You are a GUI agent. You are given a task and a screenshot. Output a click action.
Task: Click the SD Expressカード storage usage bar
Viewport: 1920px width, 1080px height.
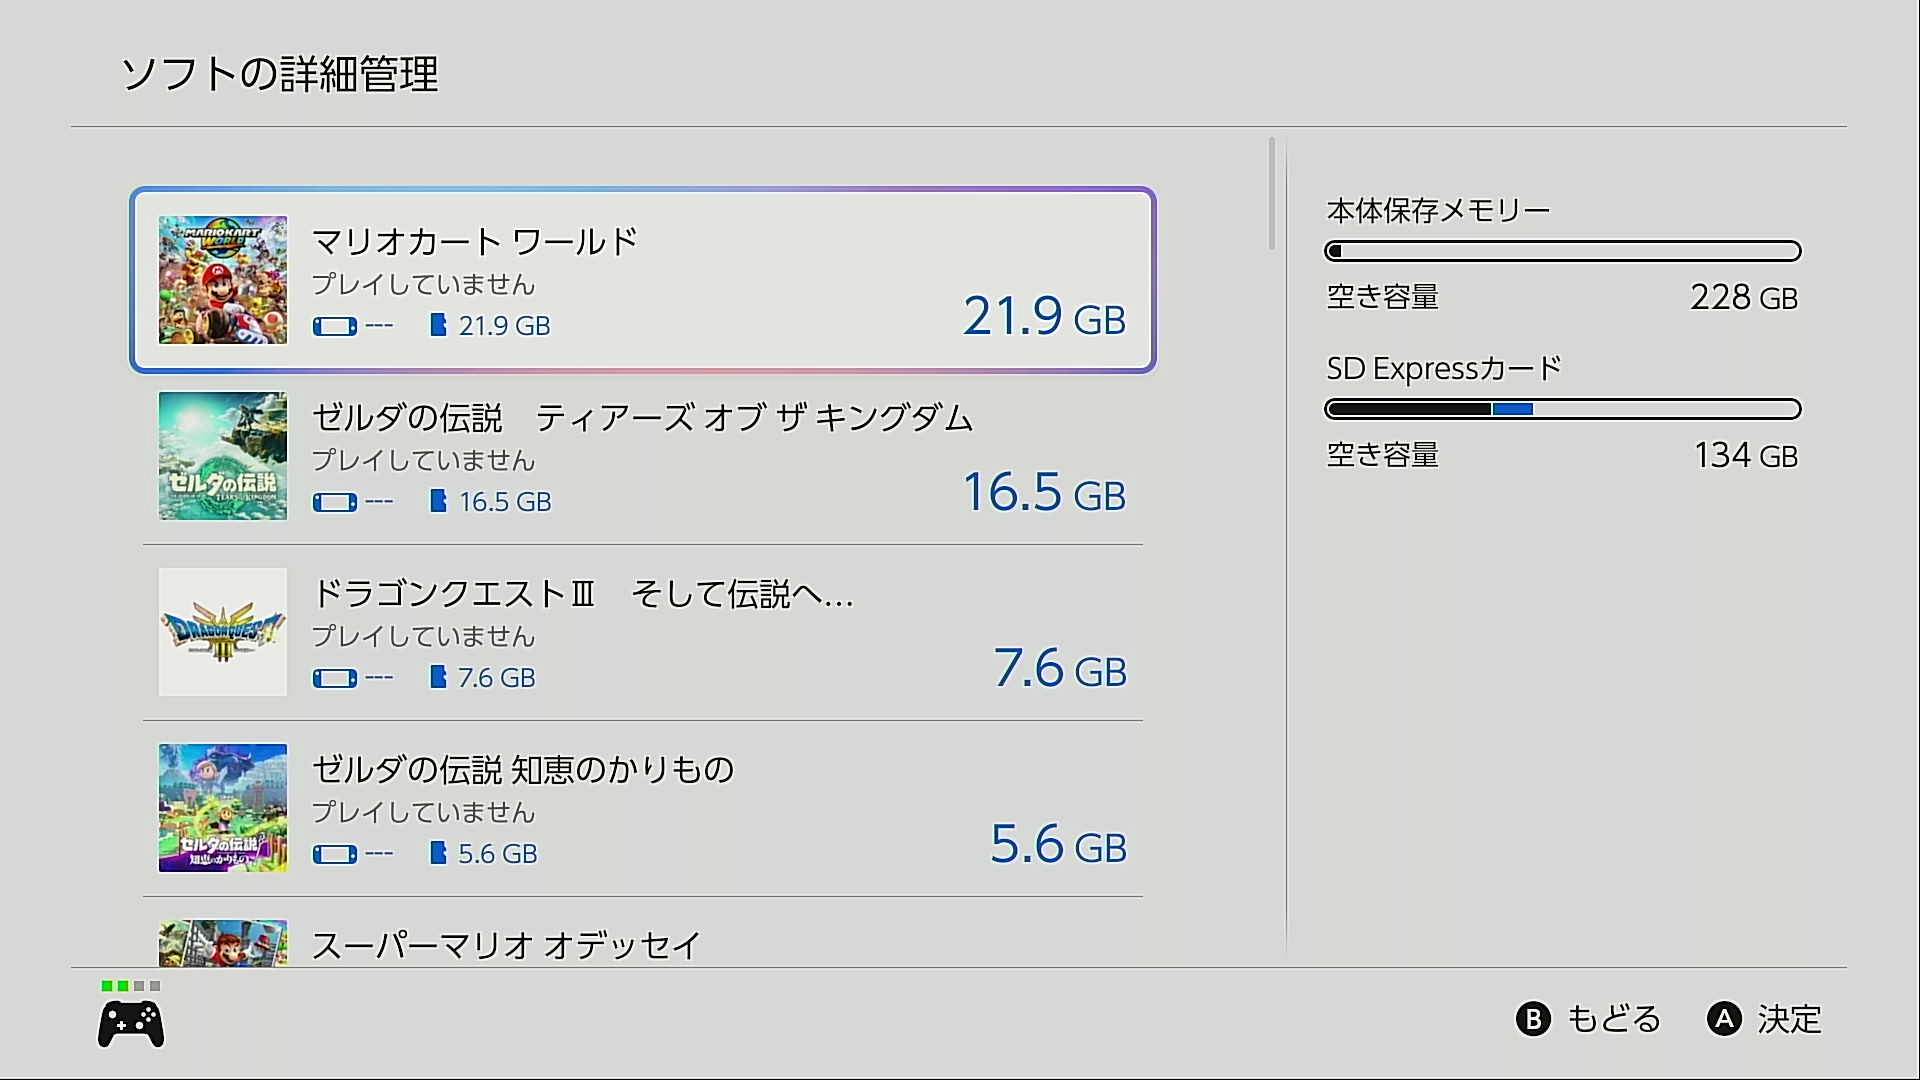point(1562,409)
